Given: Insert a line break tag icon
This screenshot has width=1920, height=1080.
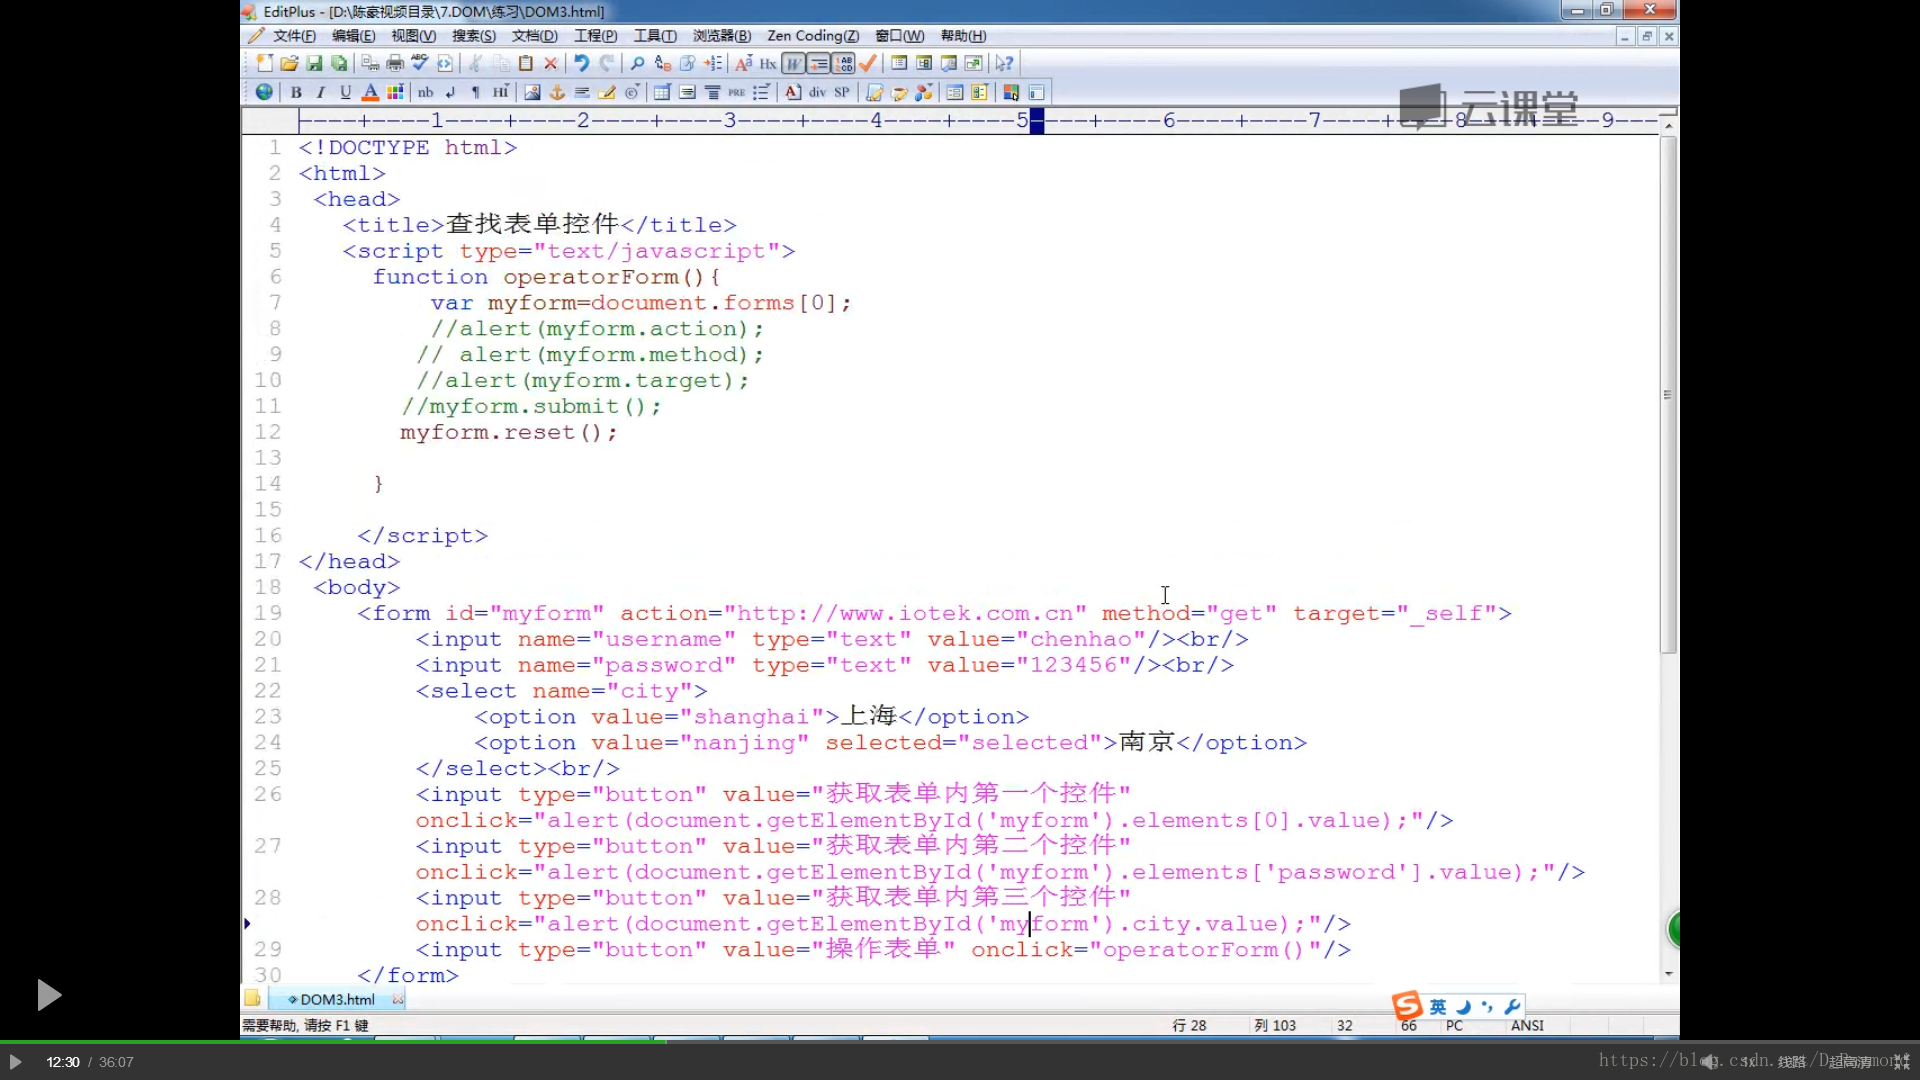Looking at the screenshot, I should point(451,92).
